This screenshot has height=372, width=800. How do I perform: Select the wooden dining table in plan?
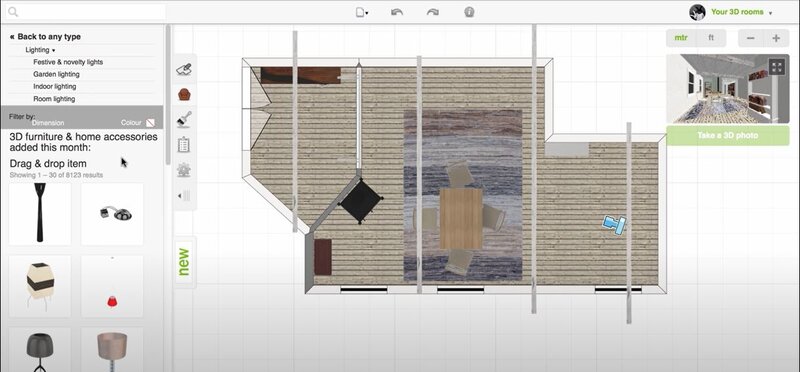click(461, 218)
